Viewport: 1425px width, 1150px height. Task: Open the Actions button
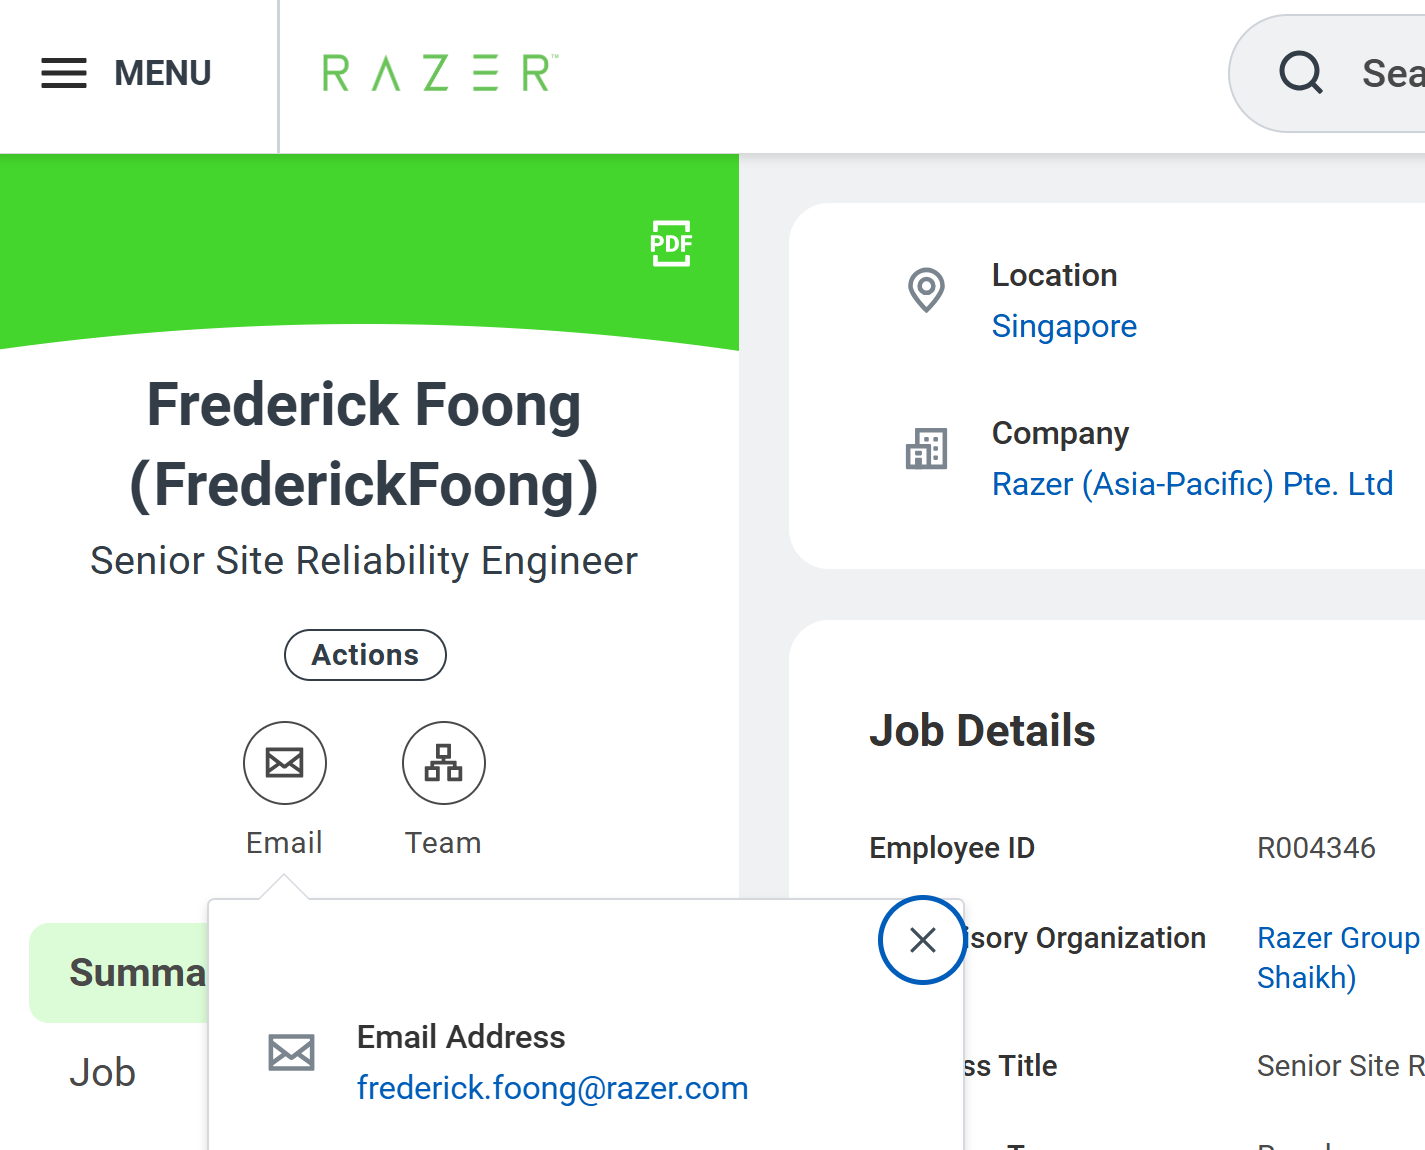click(x=365, y=655)
